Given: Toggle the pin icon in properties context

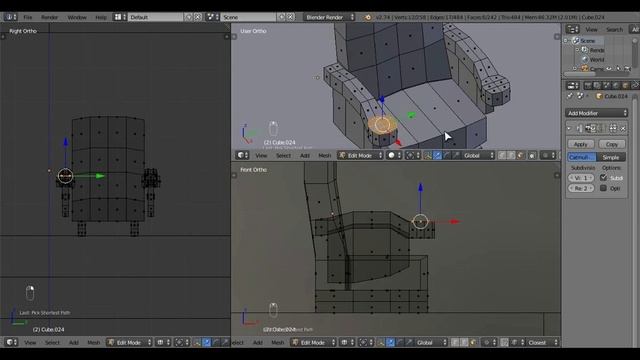Looking at the screenshot, I should point(570,96).
